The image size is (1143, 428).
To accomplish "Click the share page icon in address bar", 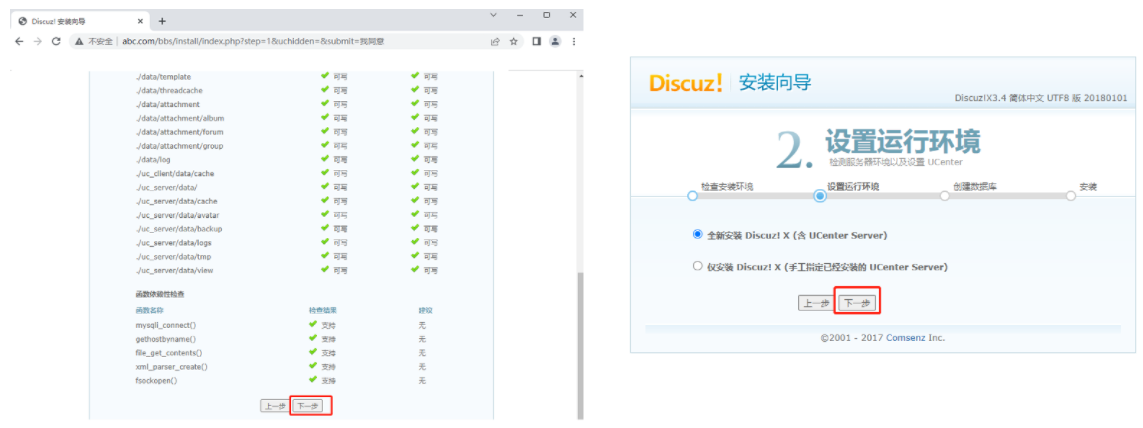I will pyautogui.click(x=496, y=42).
